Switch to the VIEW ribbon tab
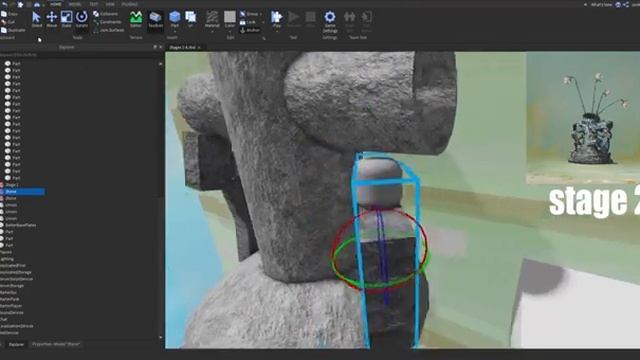This screenshot has height=360, width=640. (x=110, y=4)
